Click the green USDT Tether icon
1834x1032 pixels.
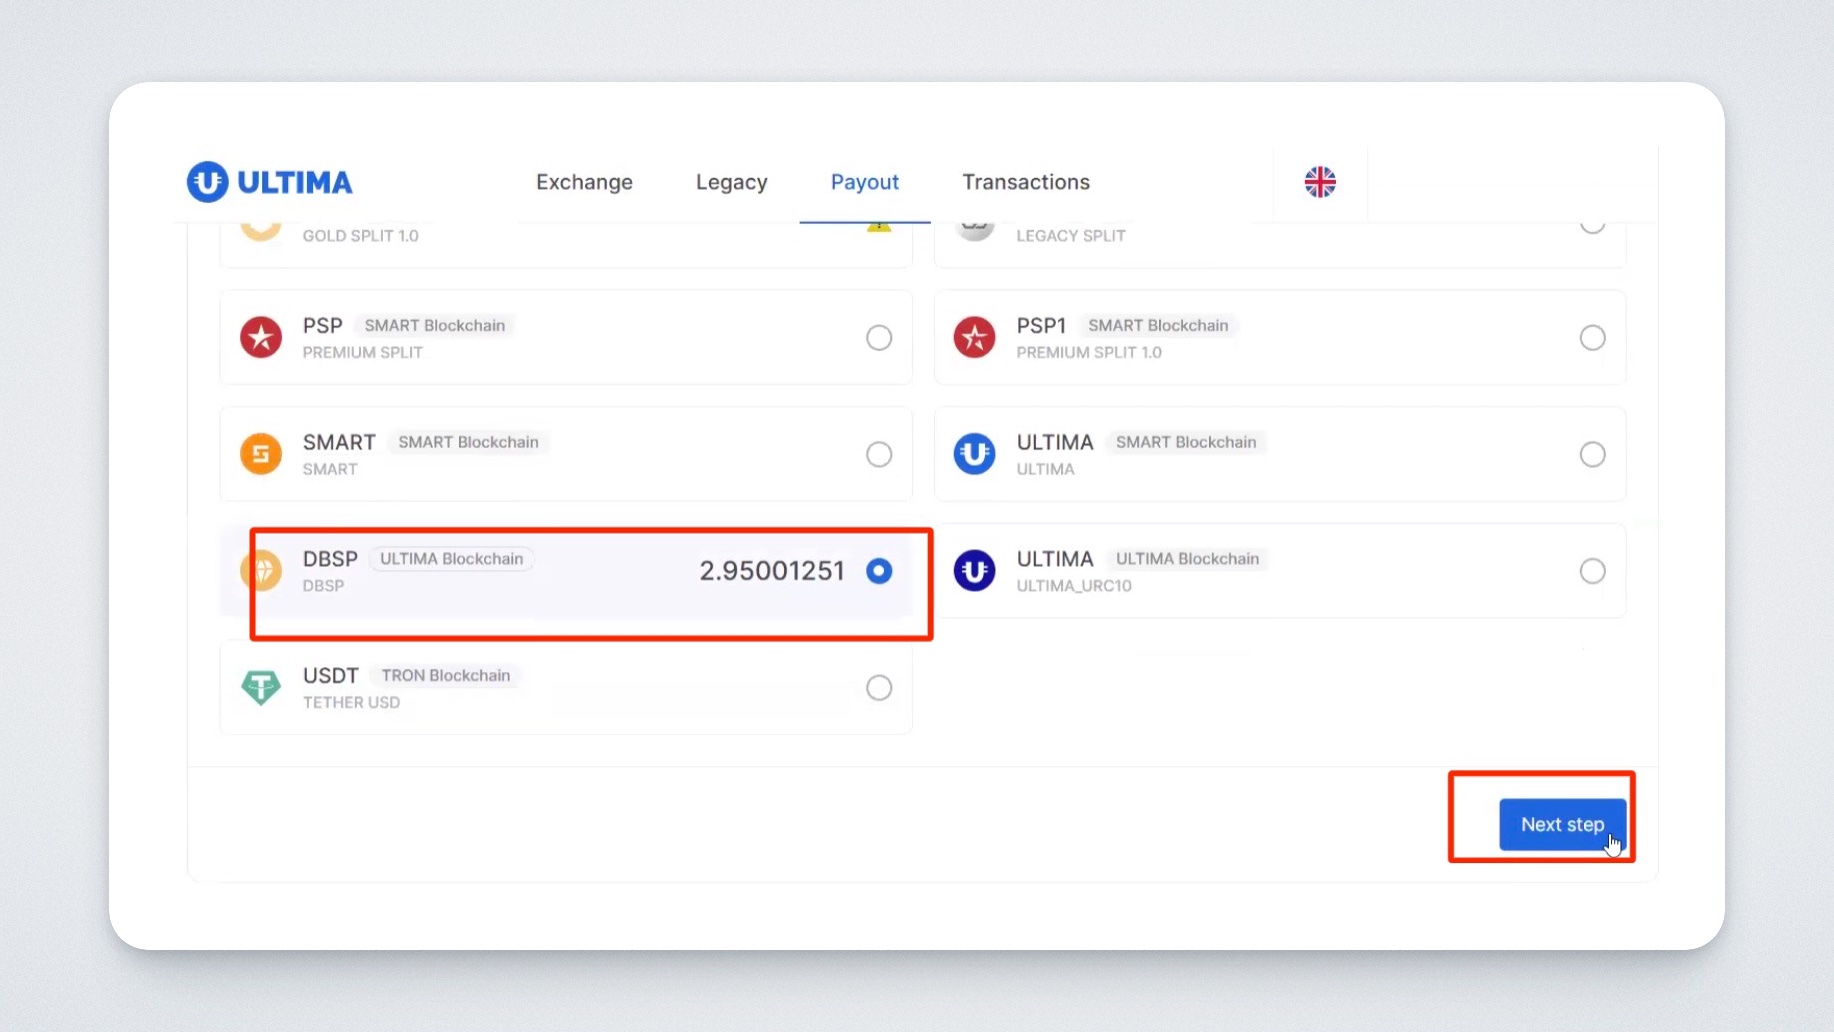coord(261,688)
